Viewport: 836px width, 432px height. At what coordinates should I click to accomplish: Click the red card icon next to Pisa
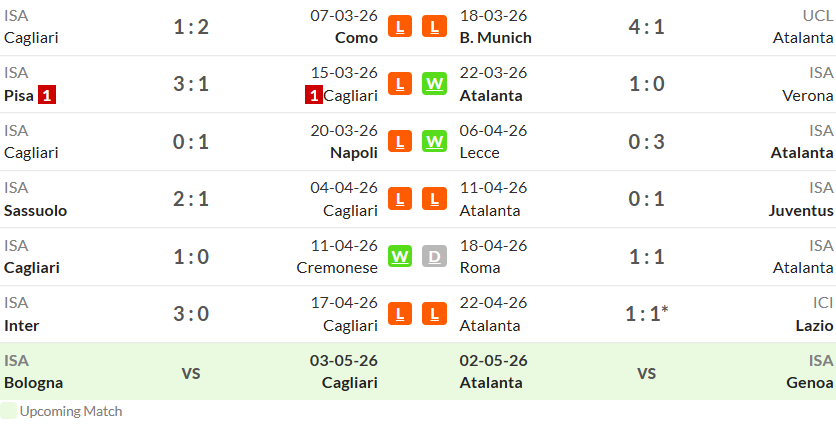[x=47, y=96]
